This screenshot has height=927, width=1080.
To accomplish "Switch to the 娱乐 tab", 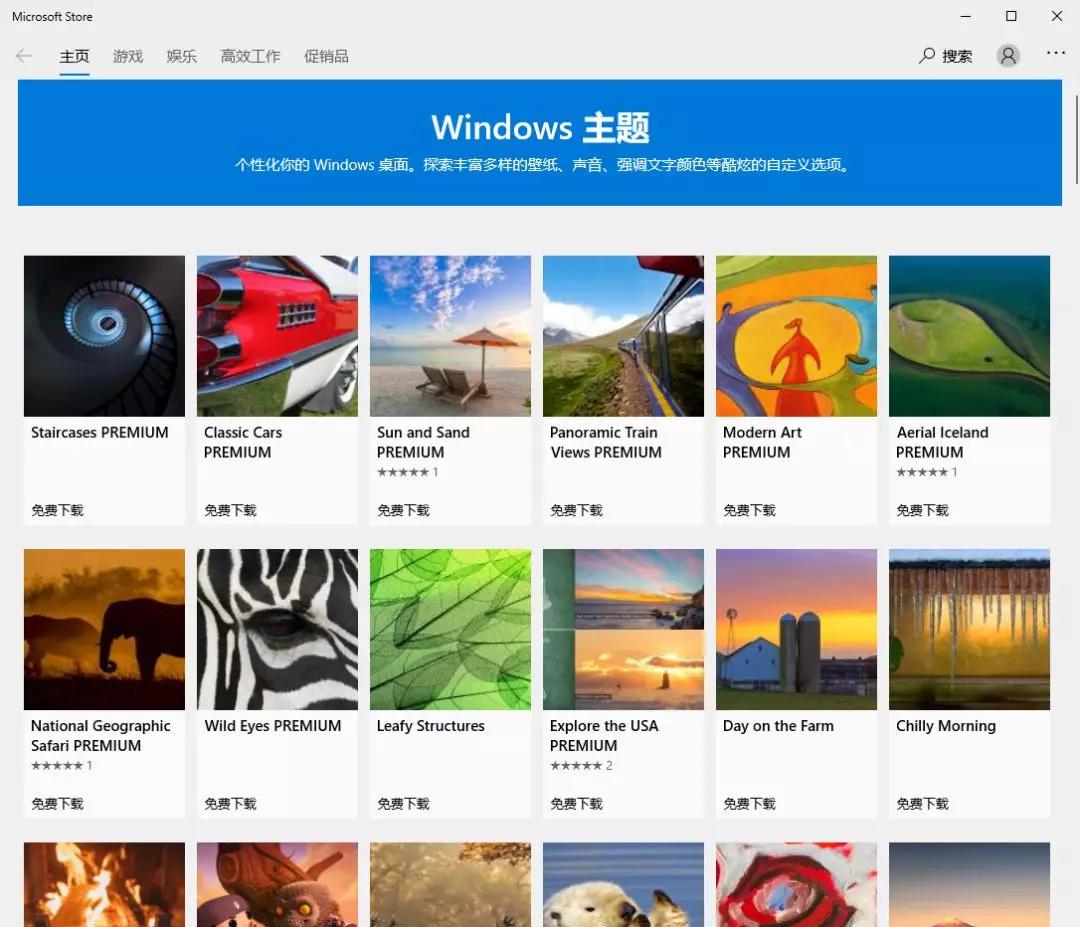I will (181, 56).
